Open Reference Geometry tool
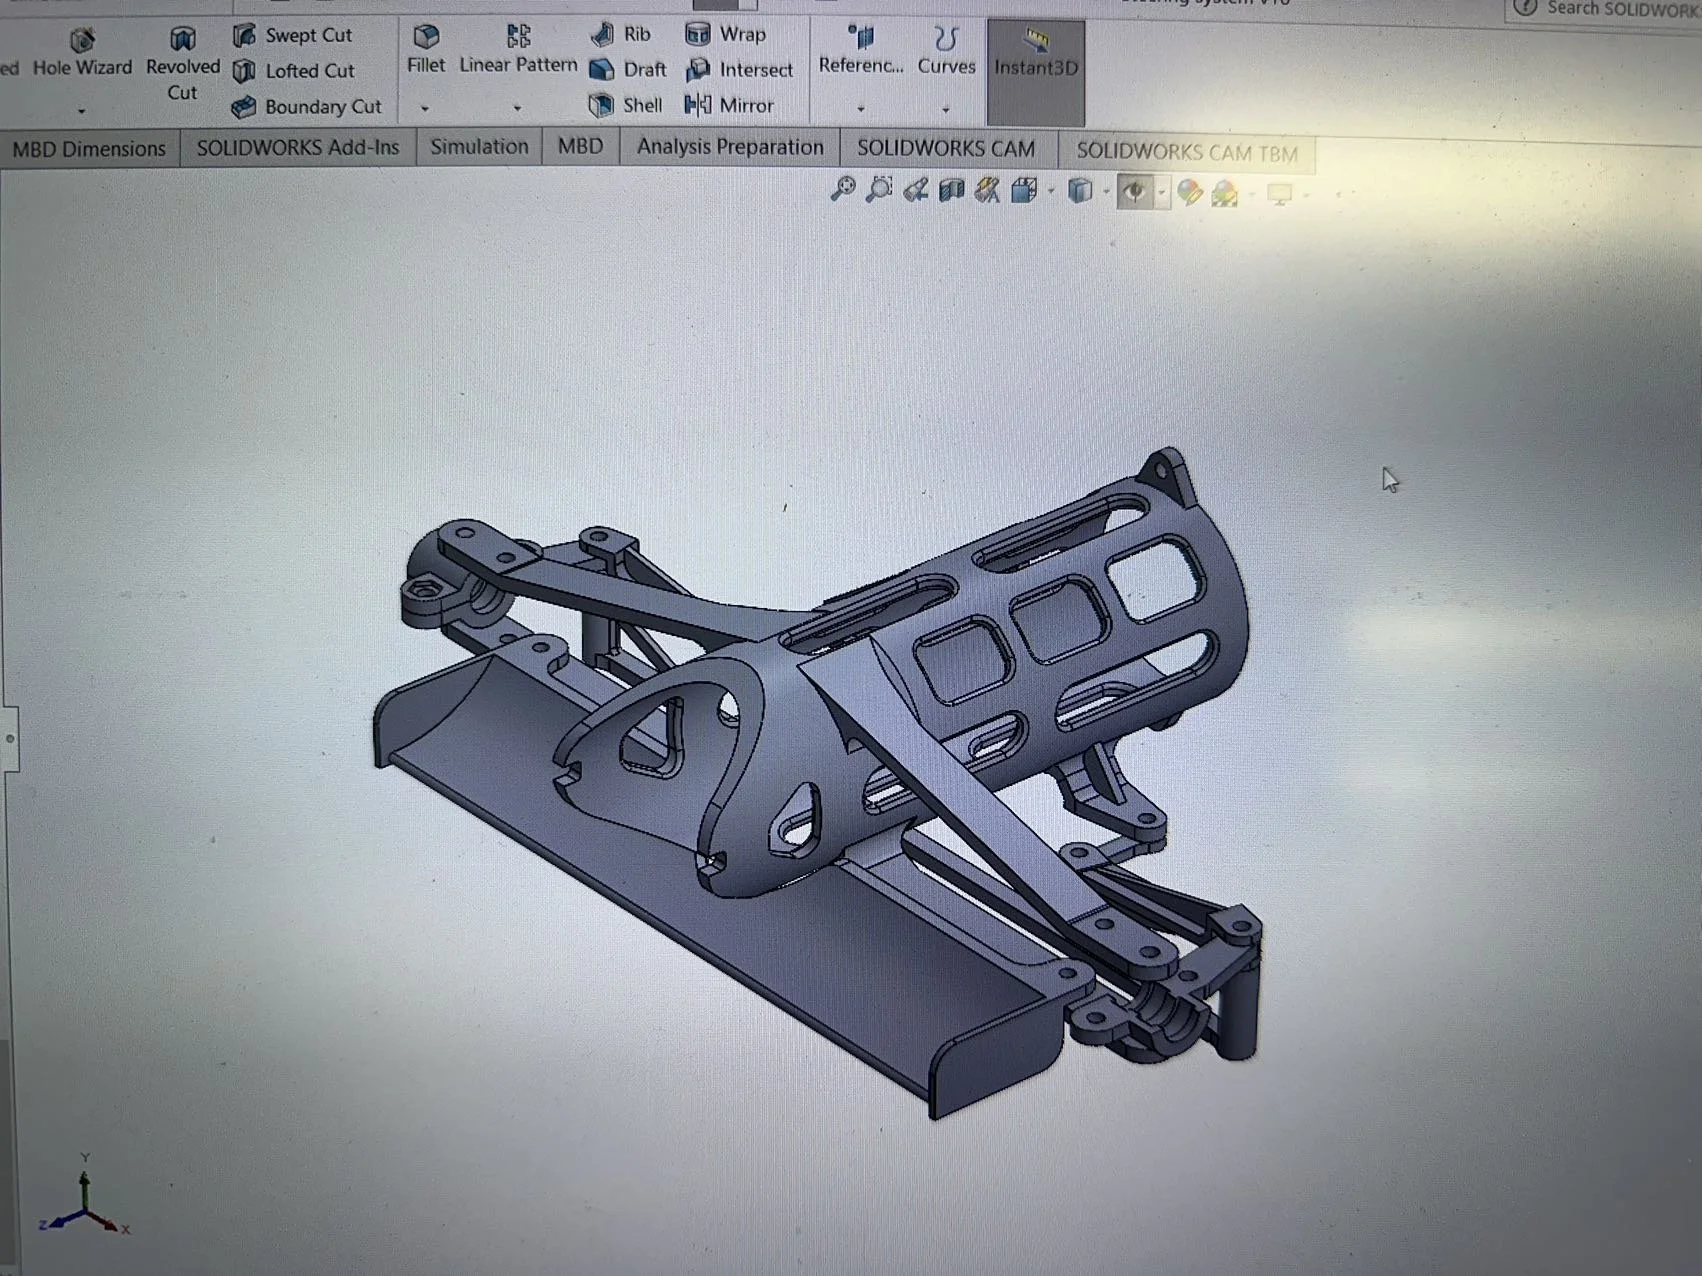The image size is (1702, 1276). pos(861,50)
